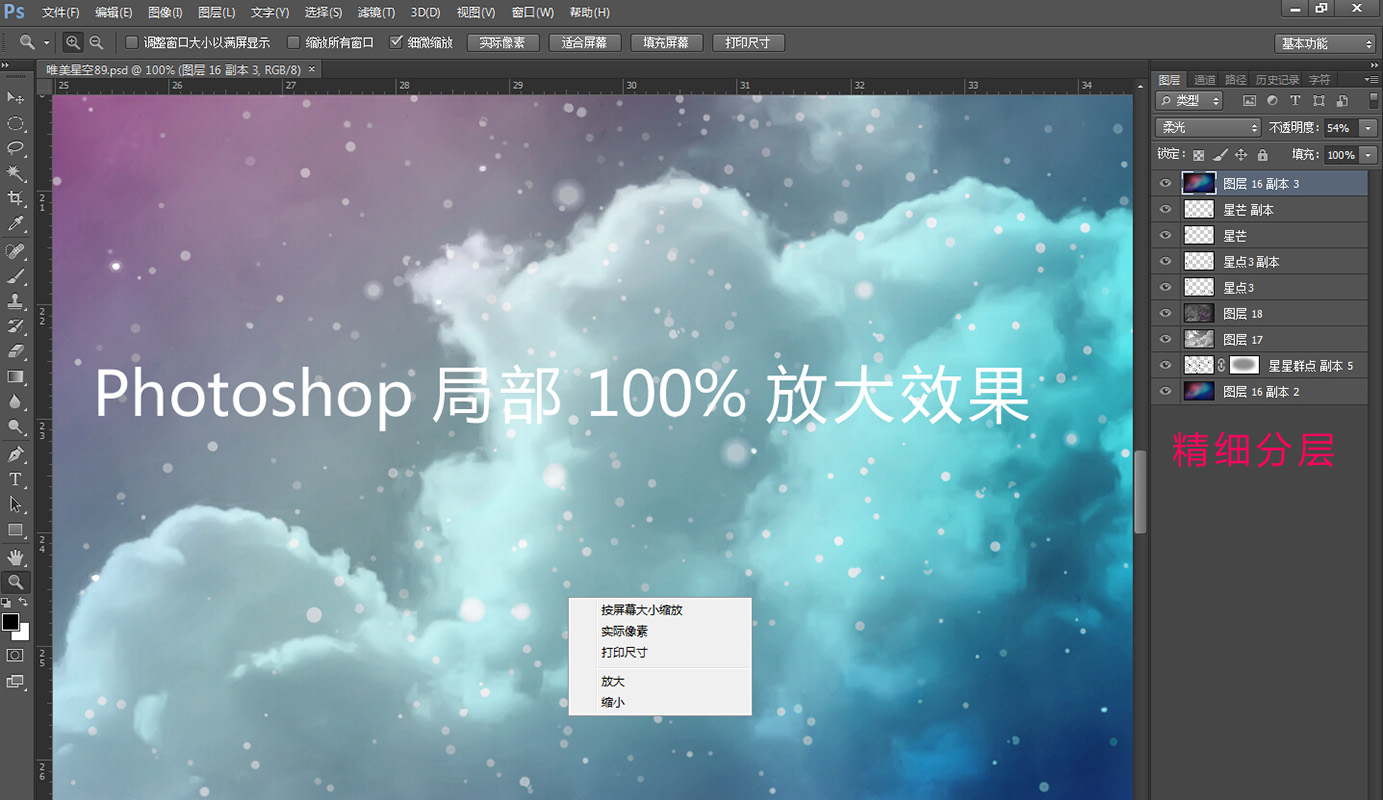The image size is (1383, 800).
Task: Switch to the 通道 tab
Action: tap(1204, 80)
